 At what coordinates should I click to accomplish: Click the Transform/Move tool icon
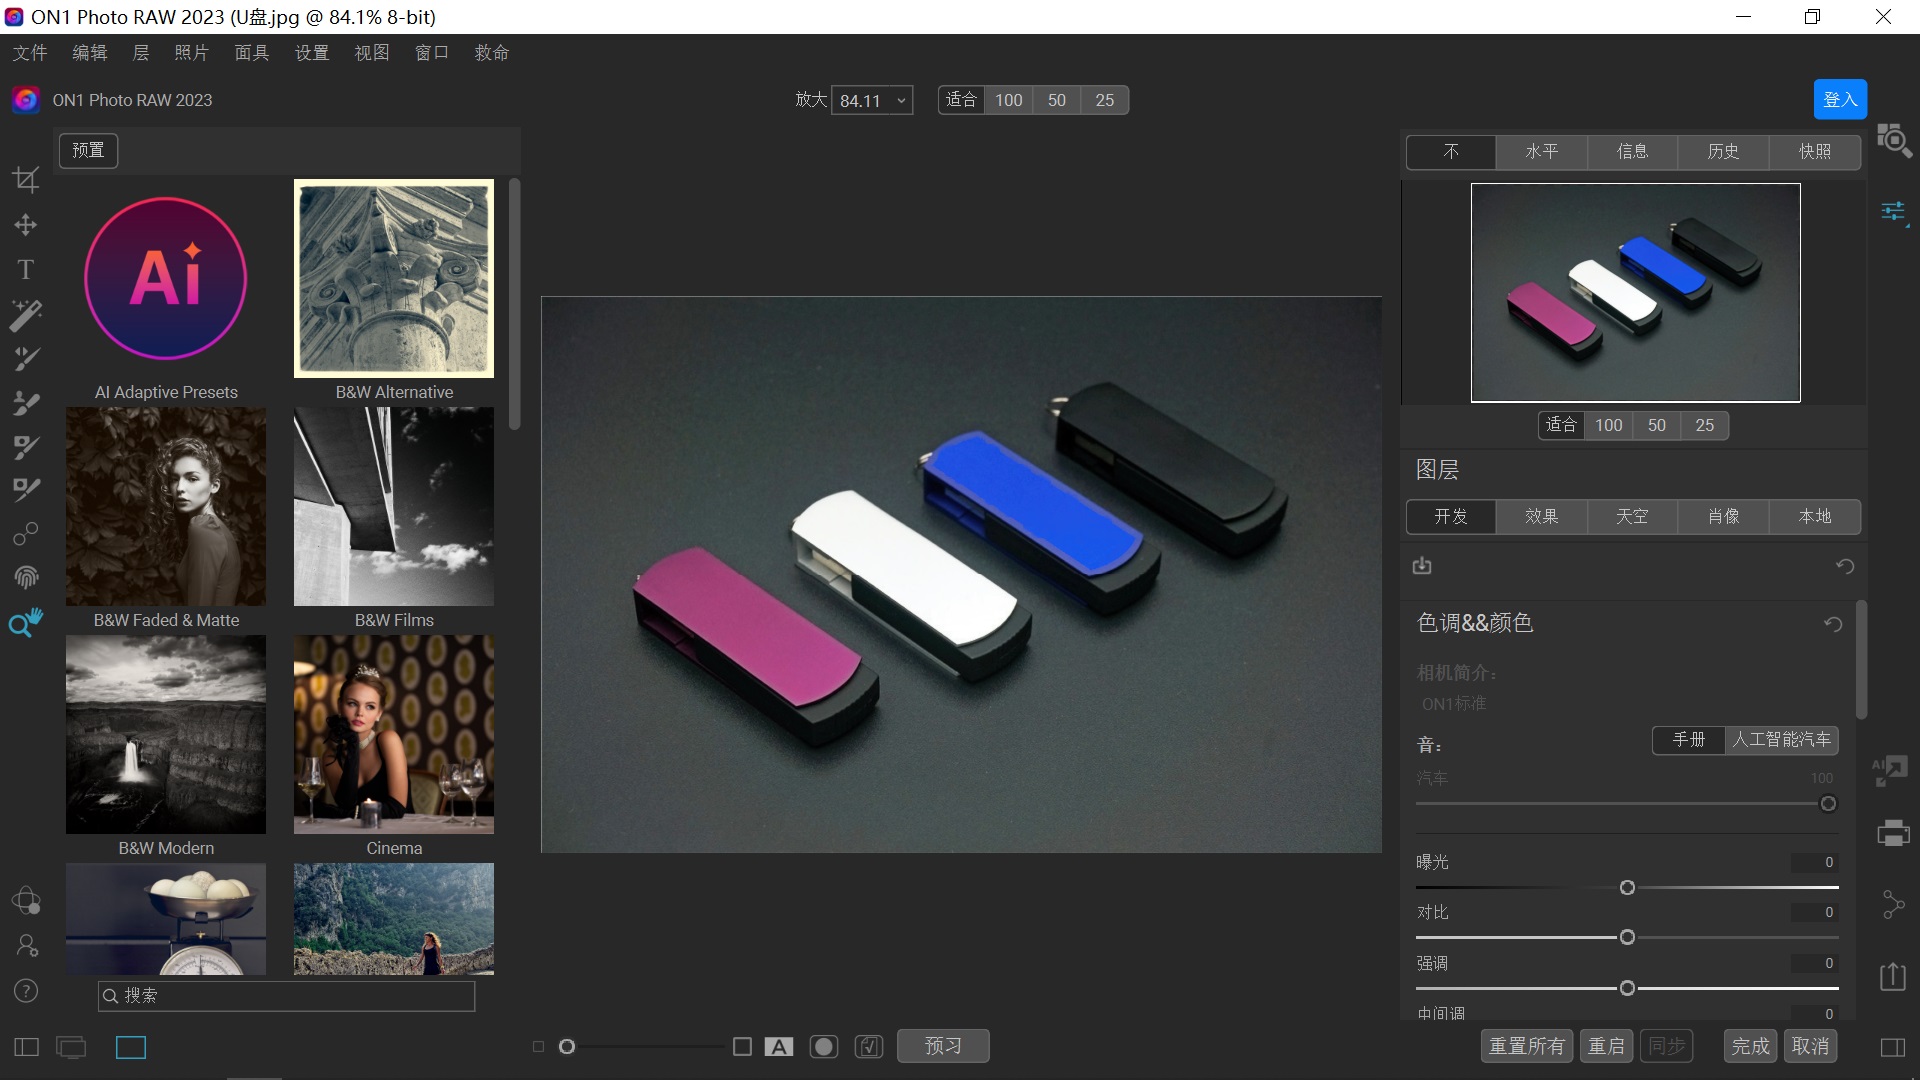(x=24, y=224)
